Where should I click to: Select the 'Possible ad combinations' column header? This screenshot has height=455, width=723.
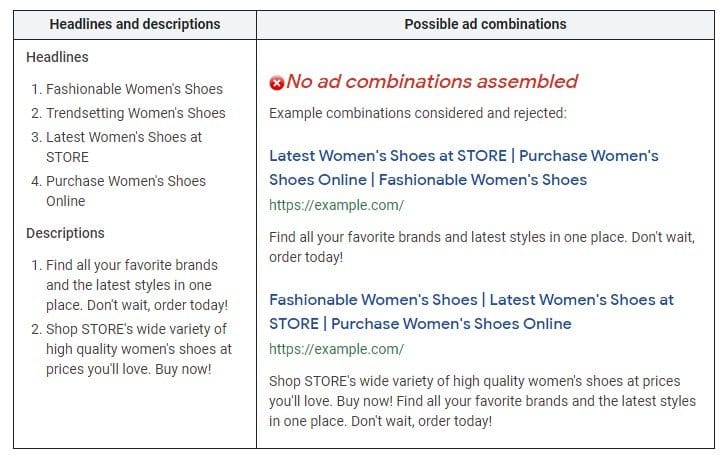coord(485,24)
